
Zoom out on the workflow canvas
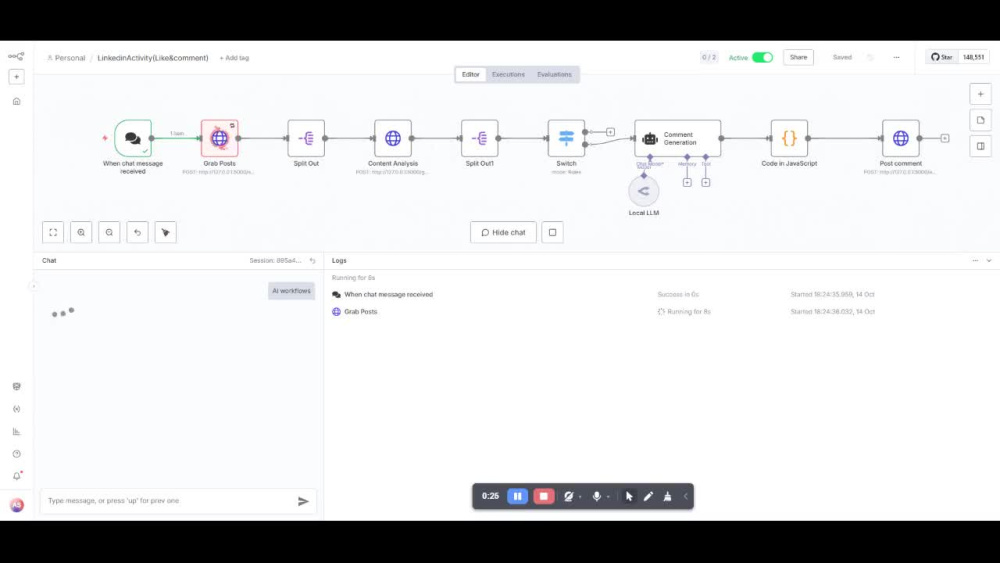pos(109,232)
